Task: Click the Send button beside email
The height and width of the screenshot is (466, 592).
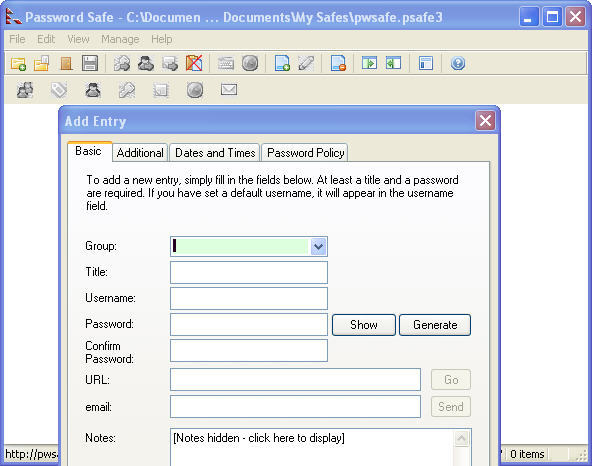Action: pyautogui.click(x=451, y=407)
